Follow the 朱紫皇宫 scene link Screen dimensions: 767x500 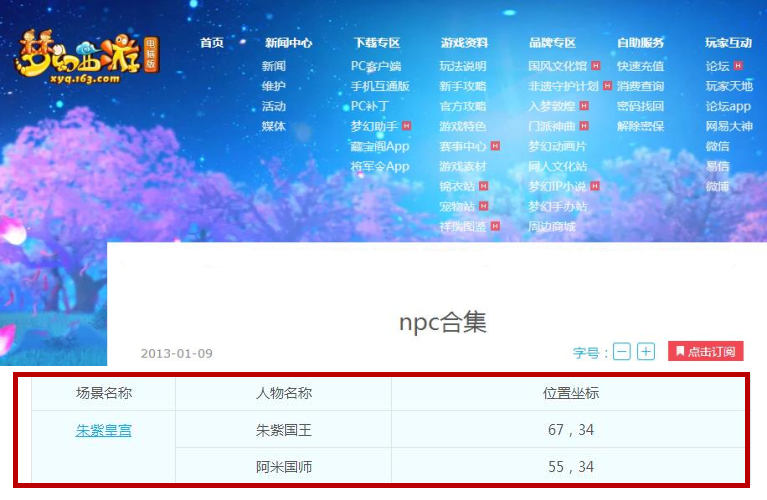104,431
